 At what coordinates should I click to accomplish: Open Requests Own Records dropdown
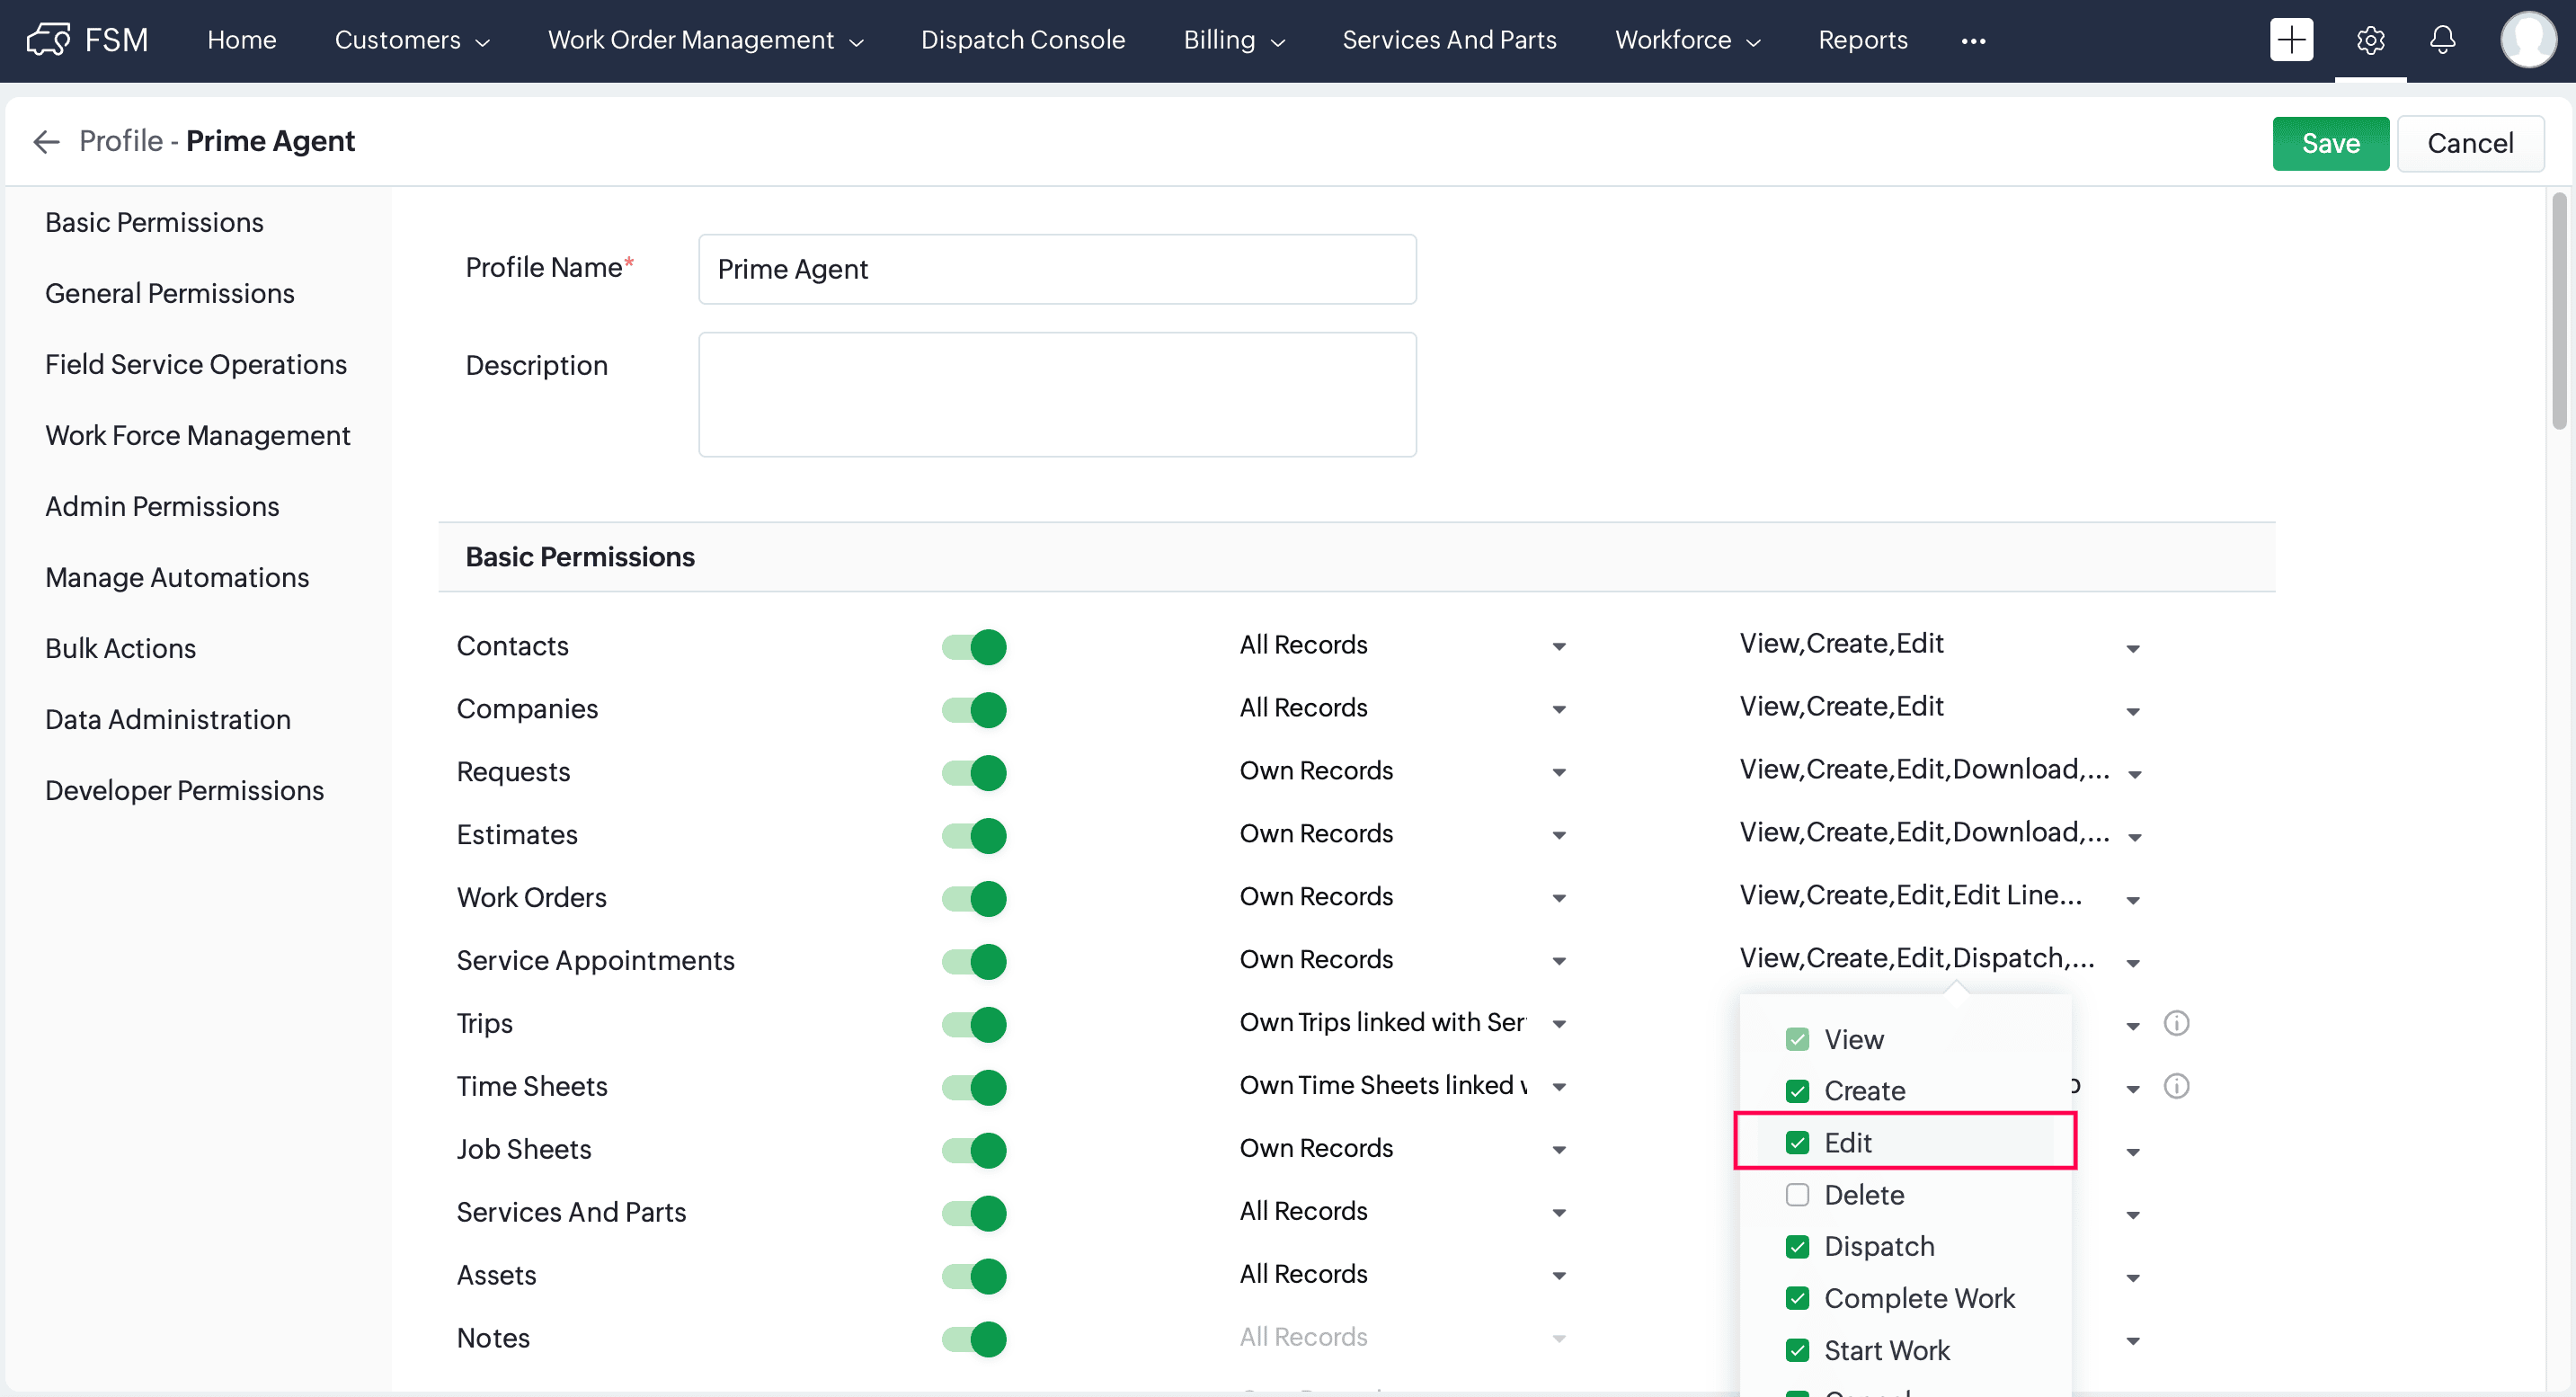(1403, 772)
